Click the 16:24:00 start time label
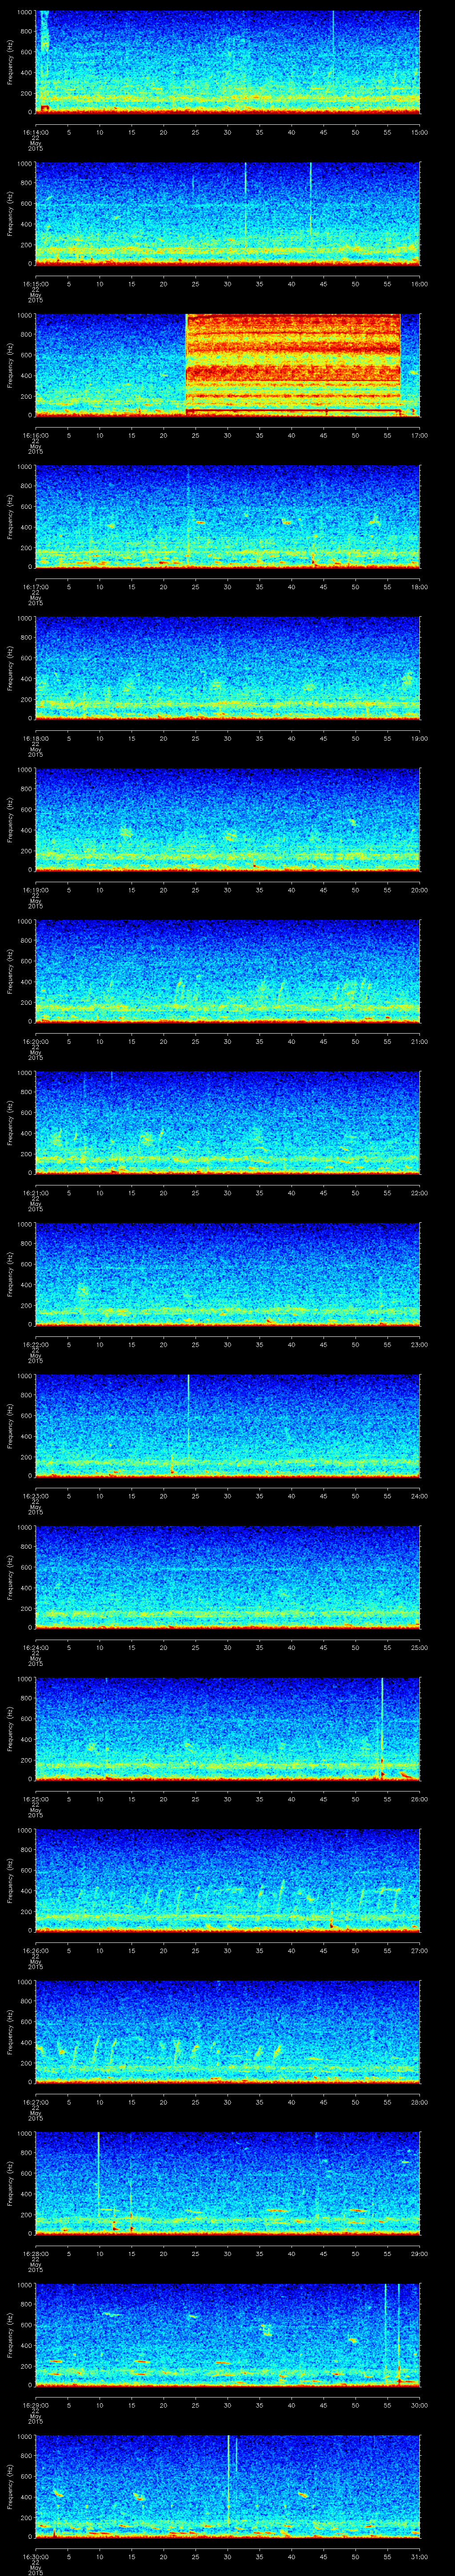455x2576 pixels. [35, 1647]
